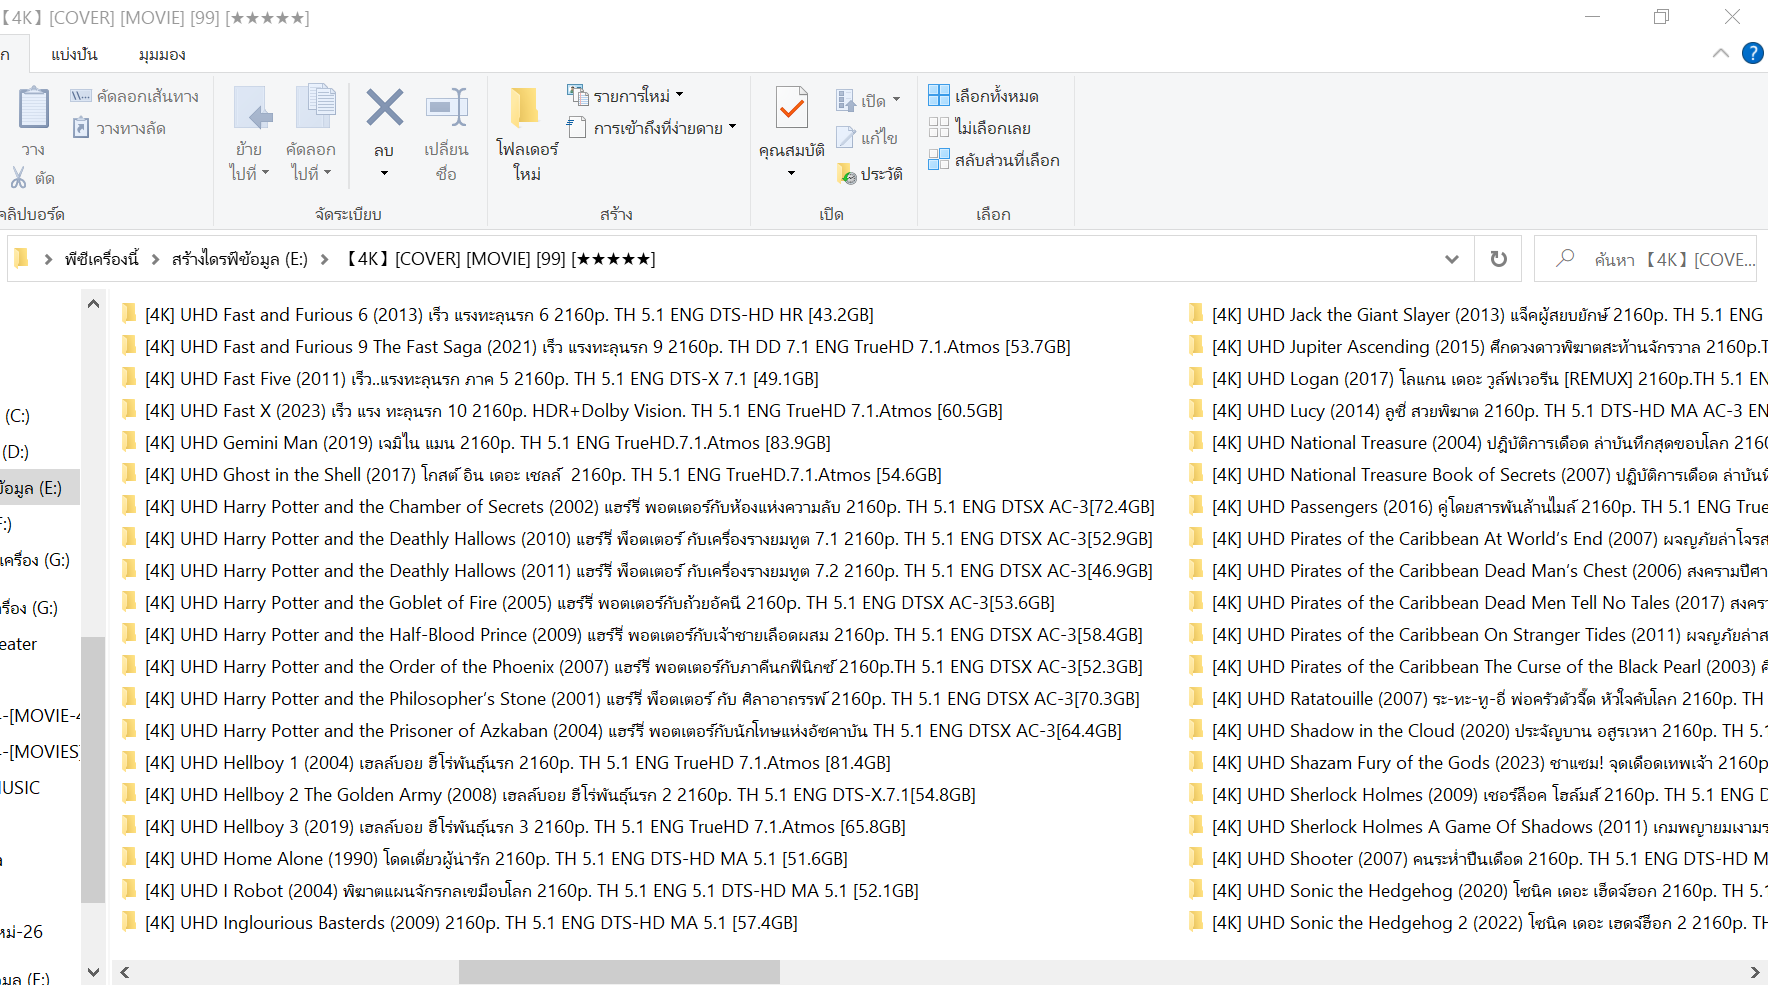
Task: Select 'Ghost in the Shell (2017)' folder
Action: 543,474
